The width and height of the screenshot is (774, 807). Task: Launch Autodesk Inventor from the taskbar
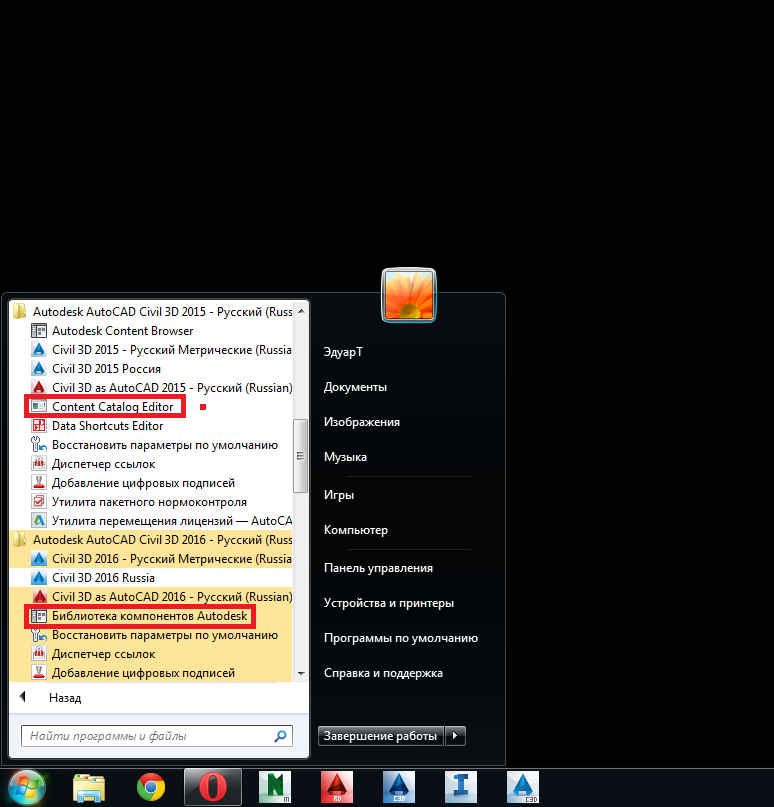[461, 787]
